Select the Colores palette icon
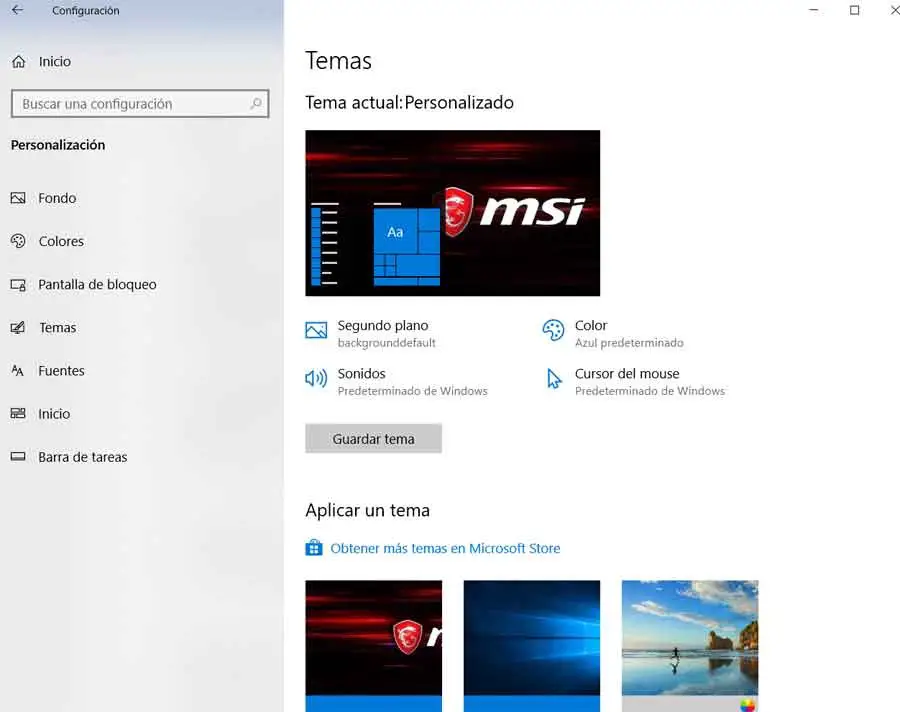This screenshot has width=900, height=712. 18,241
